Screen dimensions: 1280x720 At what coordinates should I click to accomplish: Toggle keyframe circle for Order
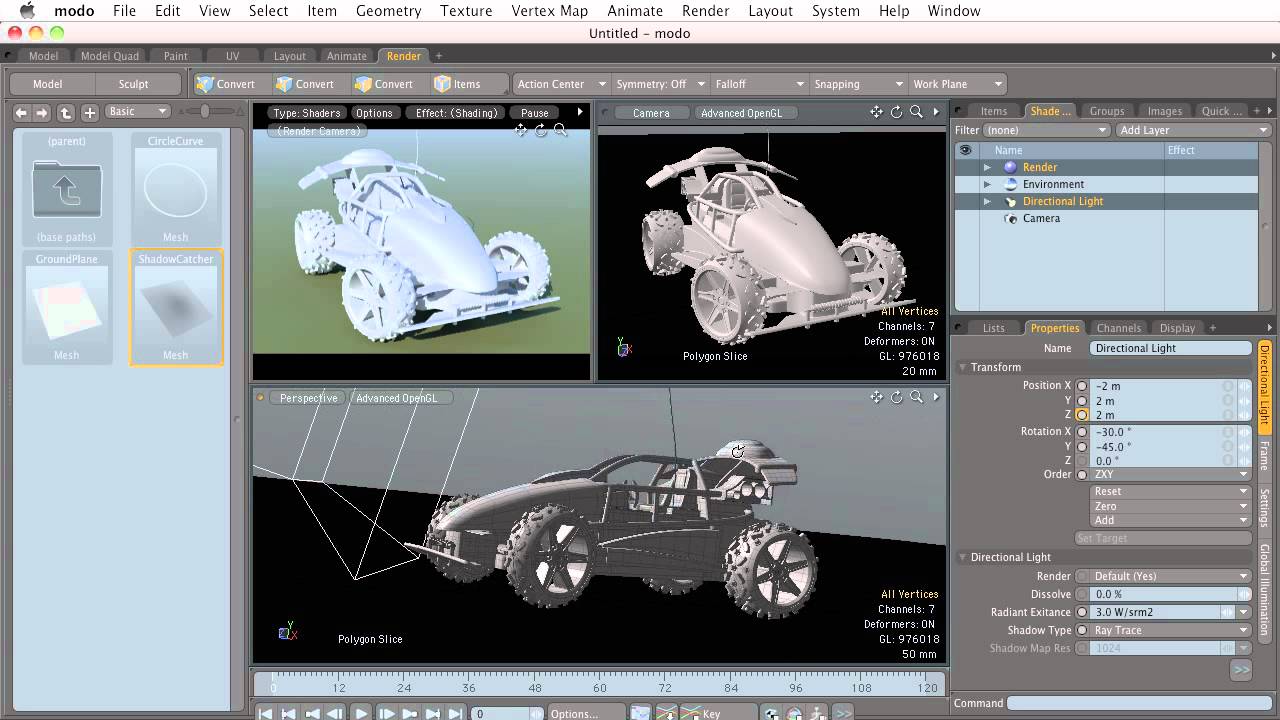pos(1082,475)
